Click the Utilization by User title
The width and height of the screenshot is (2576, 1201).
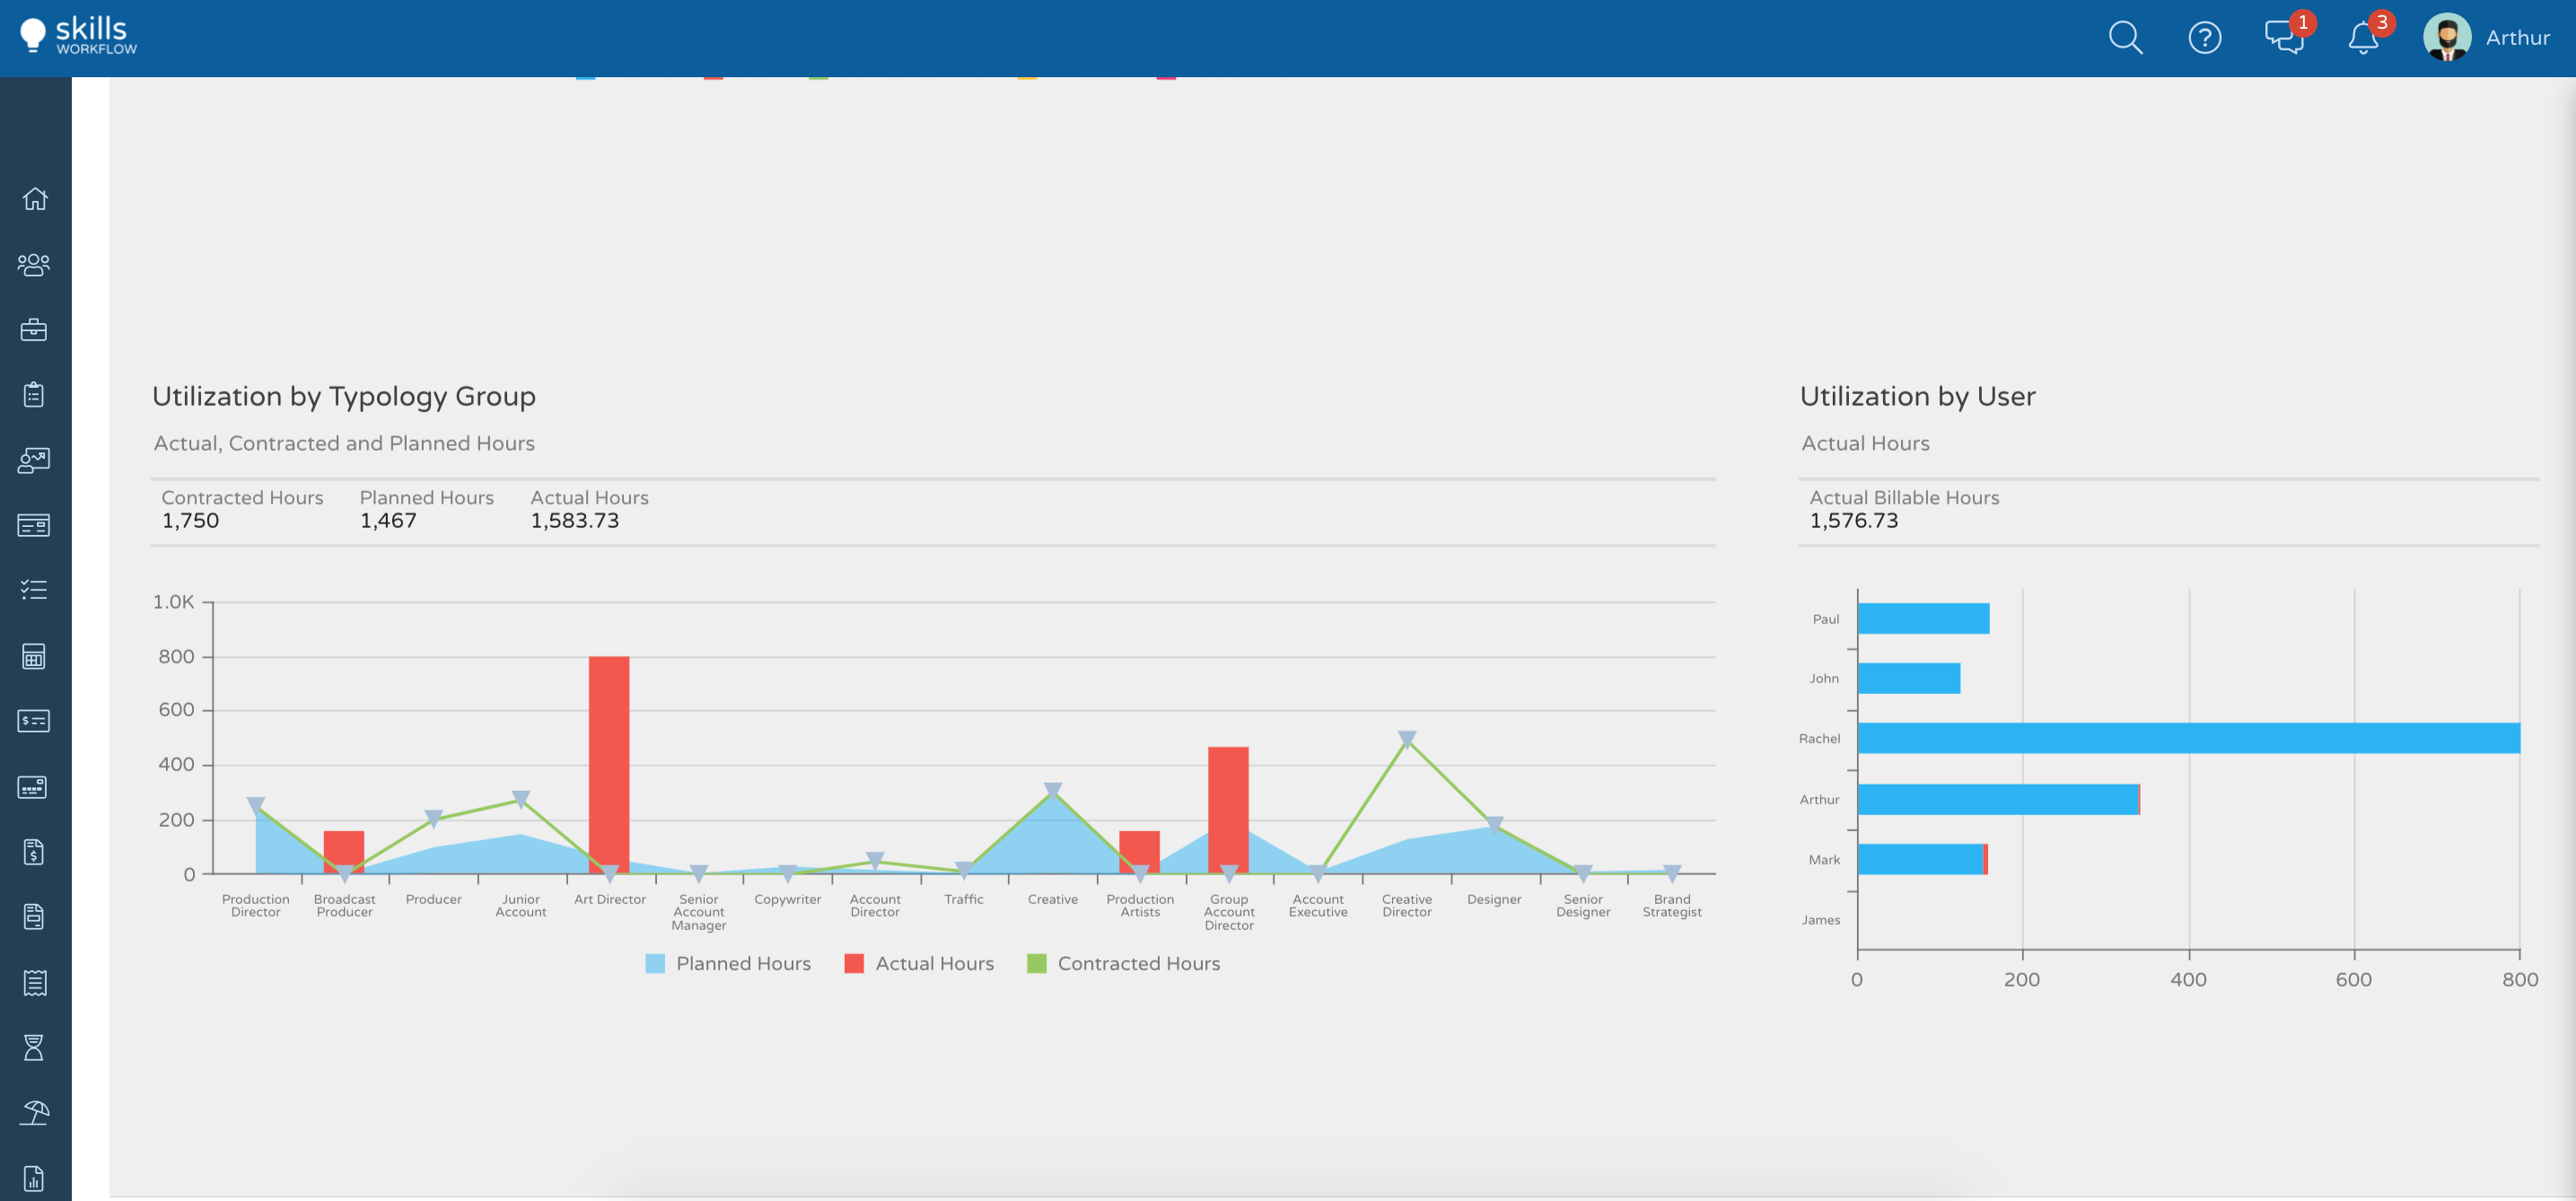point(1917,396)
